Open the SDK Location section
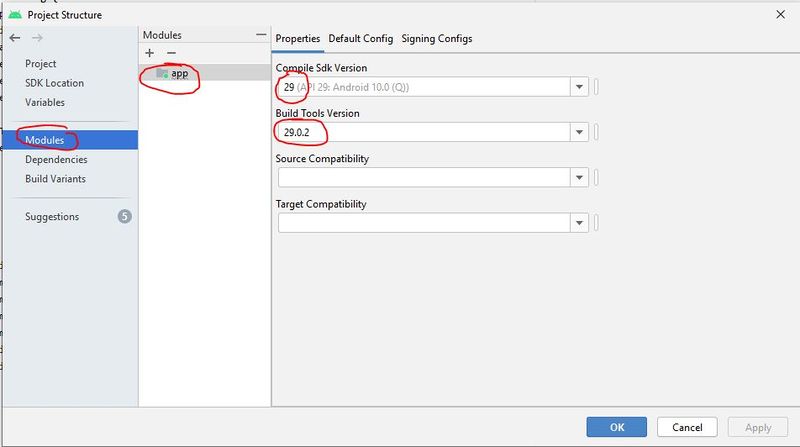The height and width of the screenshot is (447, 800). click(54, 83)
